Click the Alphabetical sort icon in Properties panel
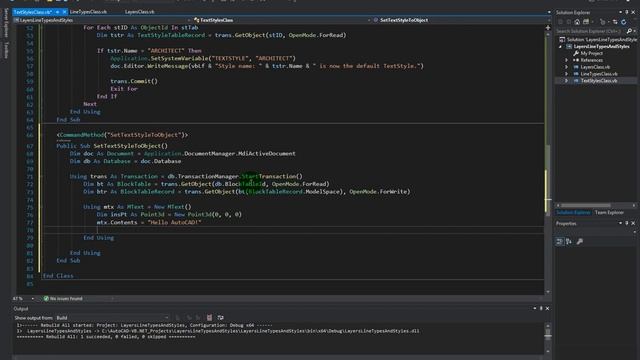 pyautogui.click(x=569, y=242)
